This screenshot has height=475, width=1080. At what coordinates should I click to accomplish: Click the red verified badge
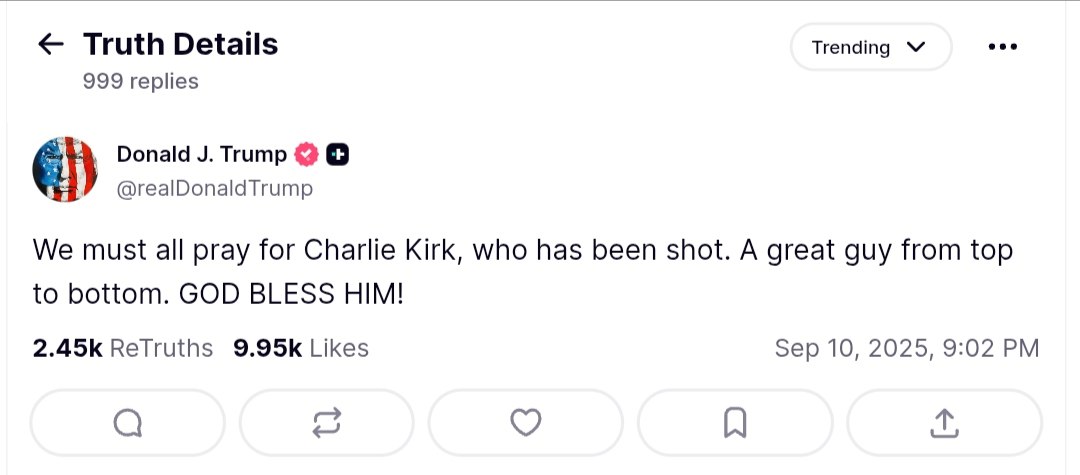(x=306, y=155)
